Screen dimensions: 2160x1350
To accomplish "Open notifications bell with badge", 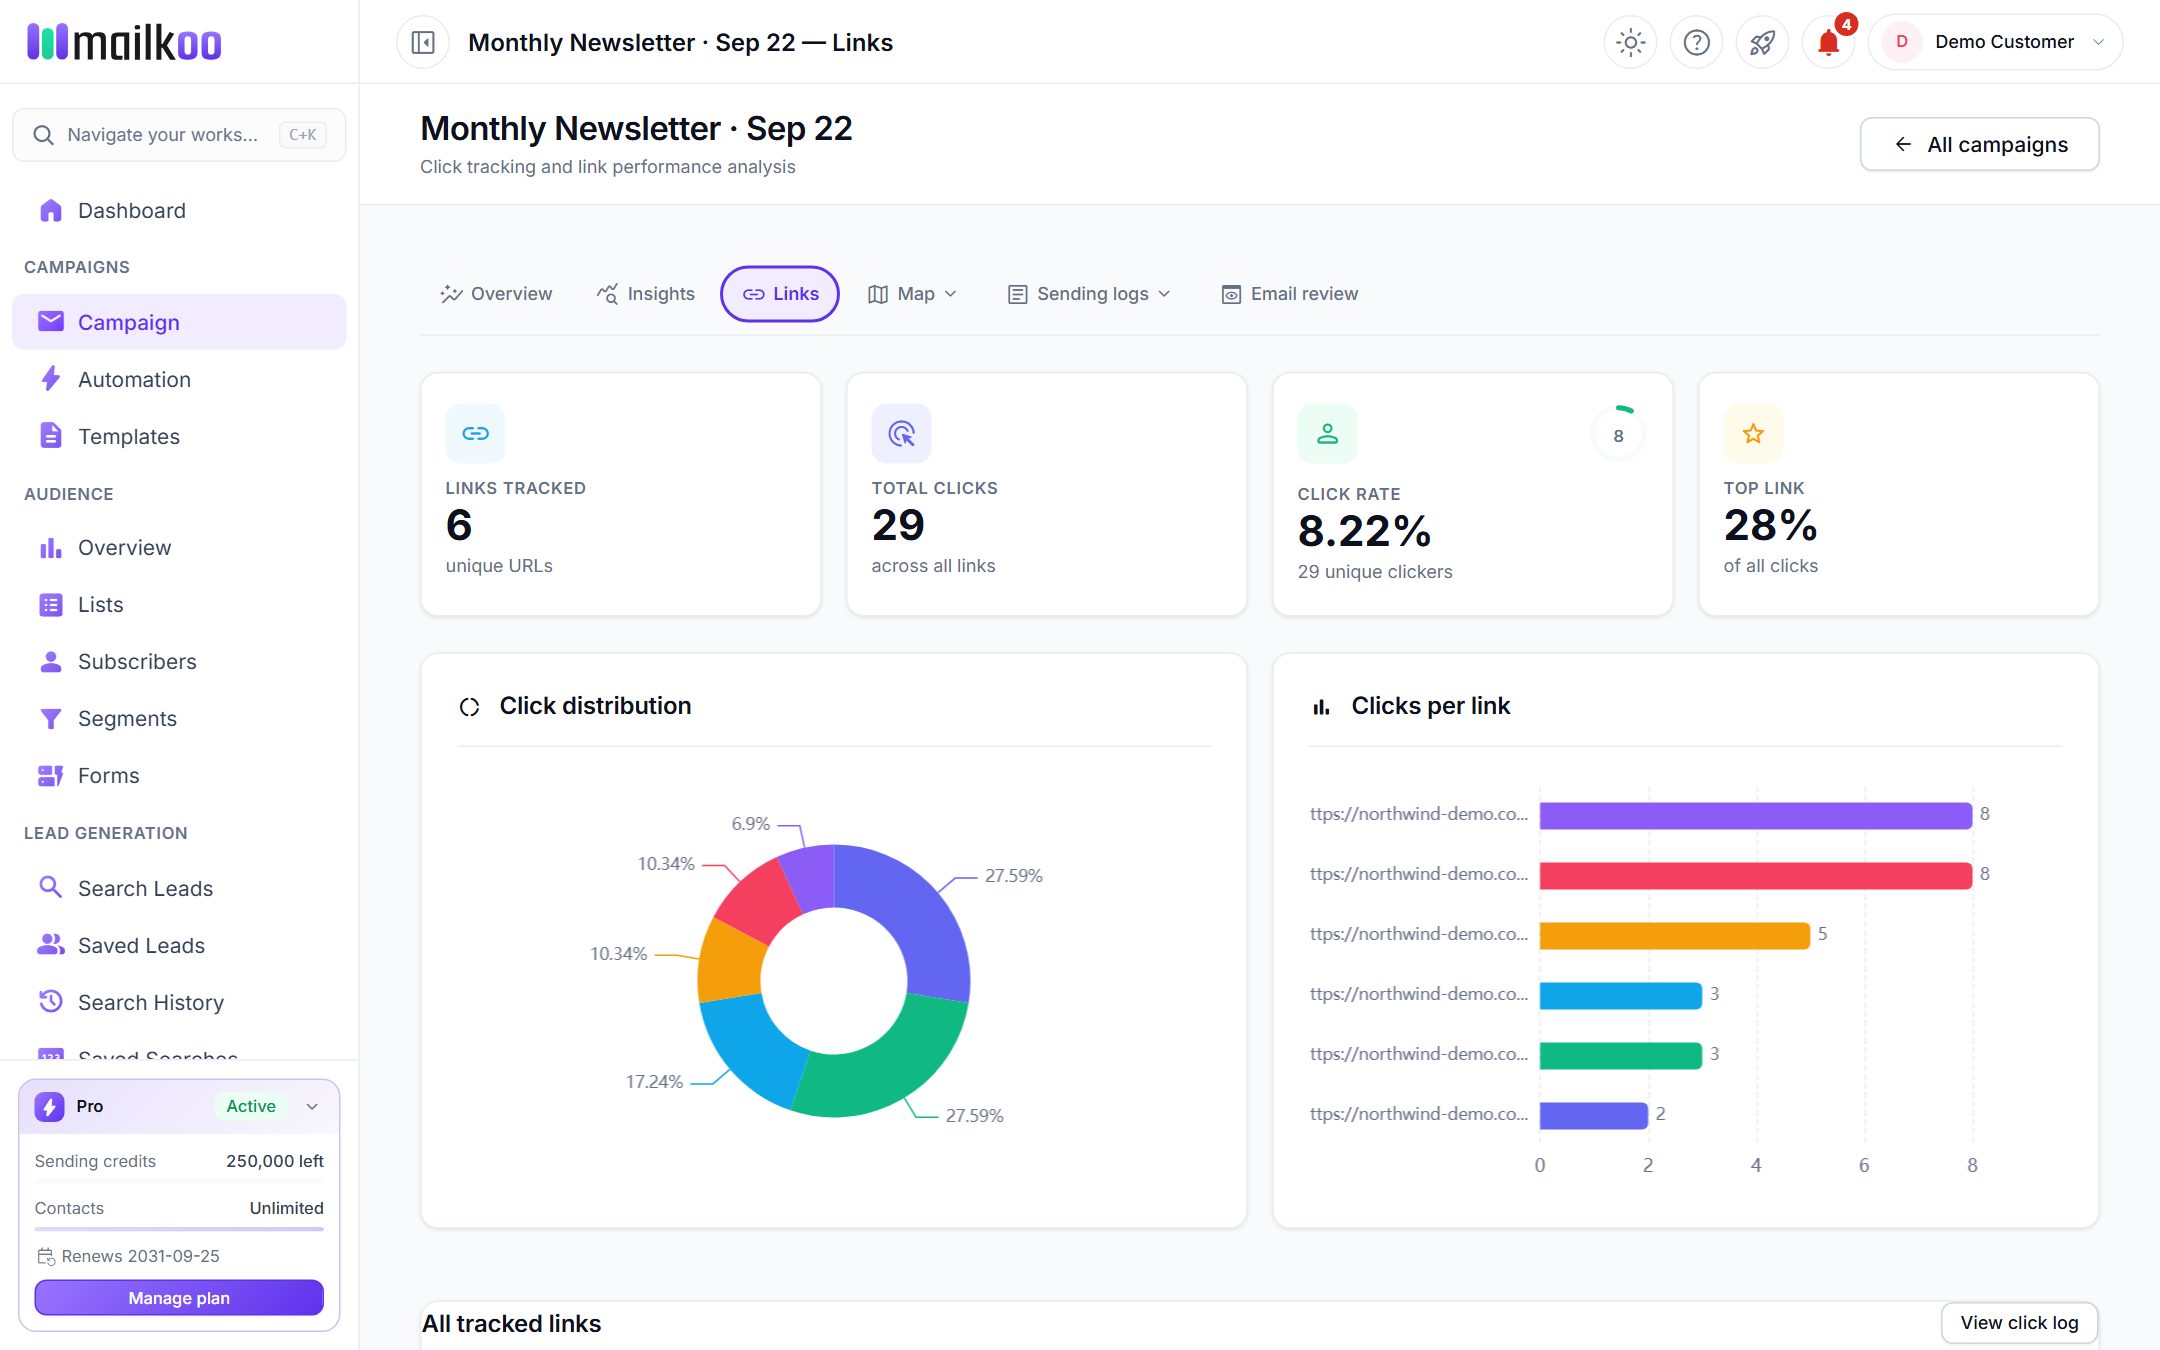I will pyautogui.click(x=1828, y=42).
